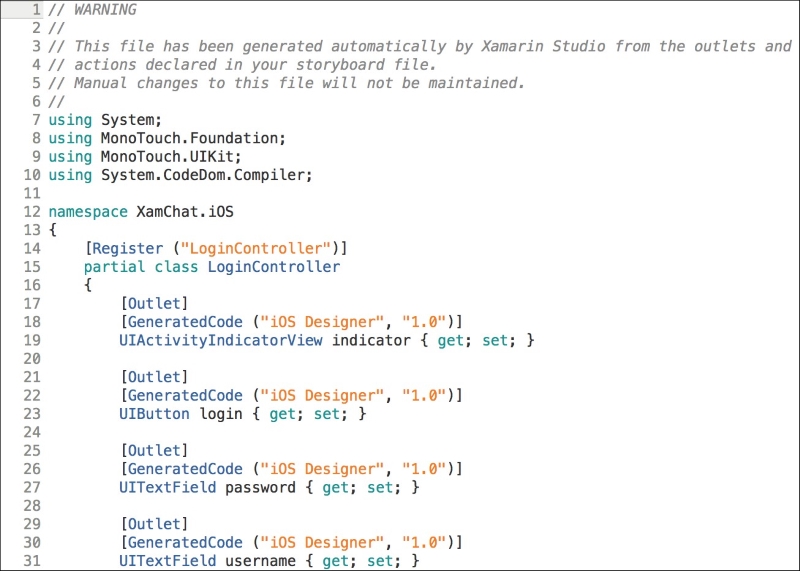The width and height of the screenshot is (800, 571).
Task: Click line number 24 in the gutter
Action: (x=32, y=432)
